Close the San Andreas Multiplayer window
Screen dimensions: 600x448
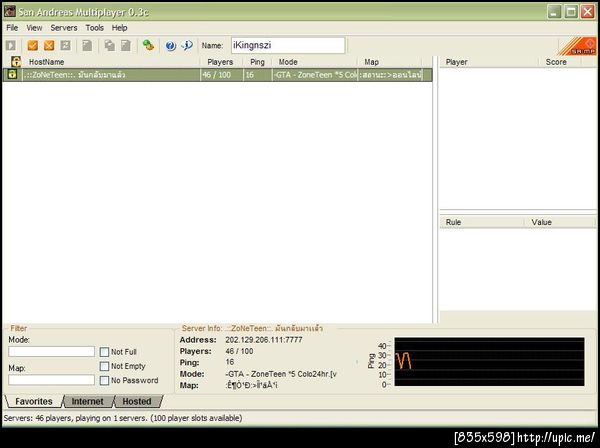(588, 12)
